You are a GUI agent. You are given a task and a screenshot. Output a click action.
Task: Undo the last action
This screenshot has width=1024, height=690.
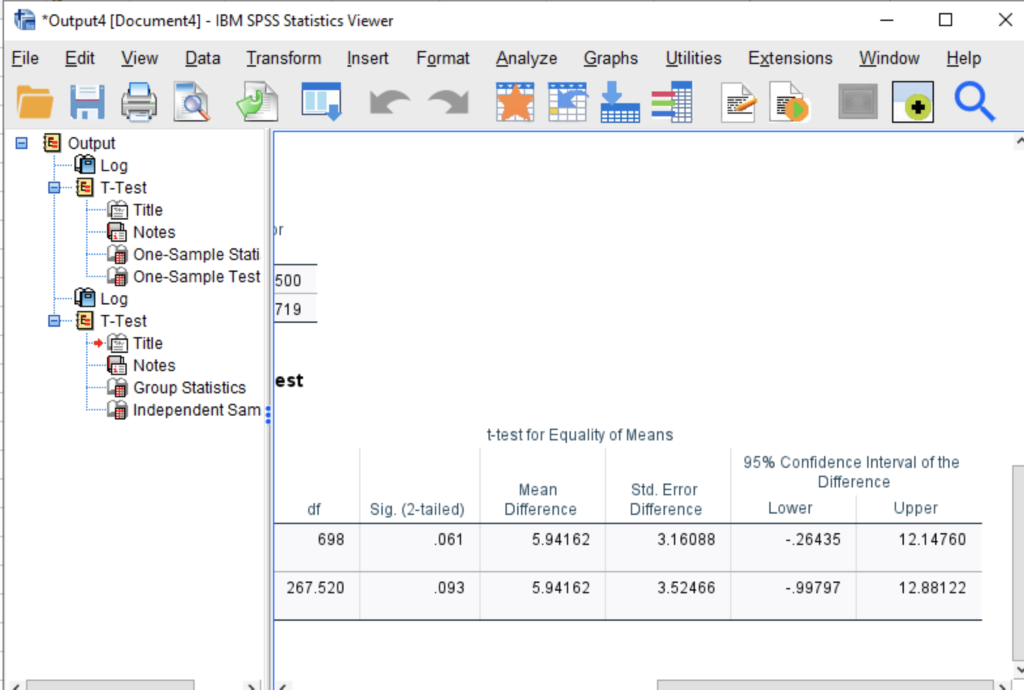pyautogui.click(x=390, y=101)
